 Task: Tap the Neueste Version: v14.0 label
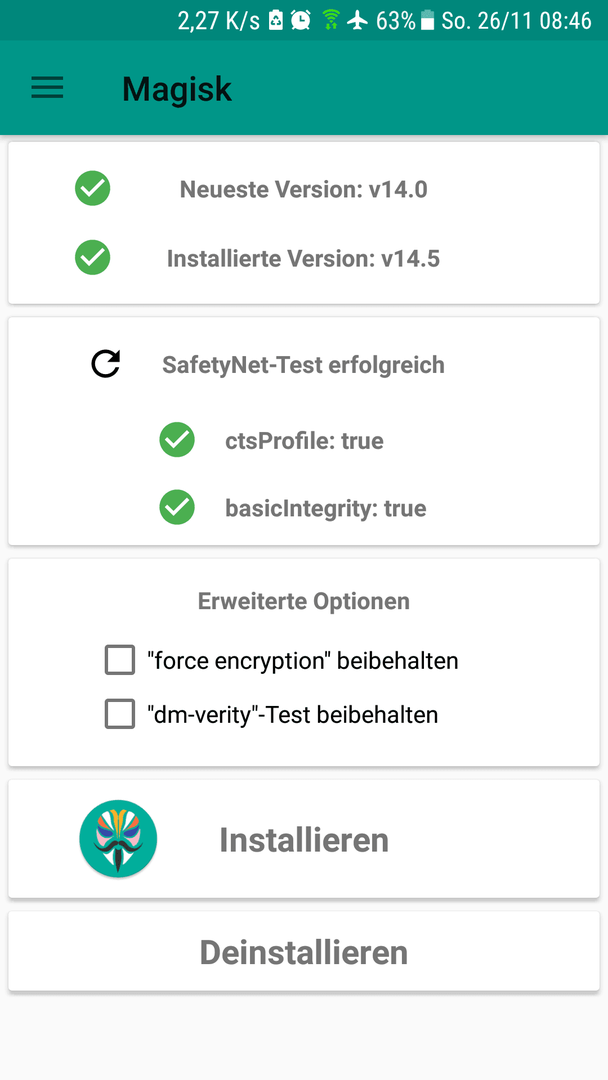[304, 189]
